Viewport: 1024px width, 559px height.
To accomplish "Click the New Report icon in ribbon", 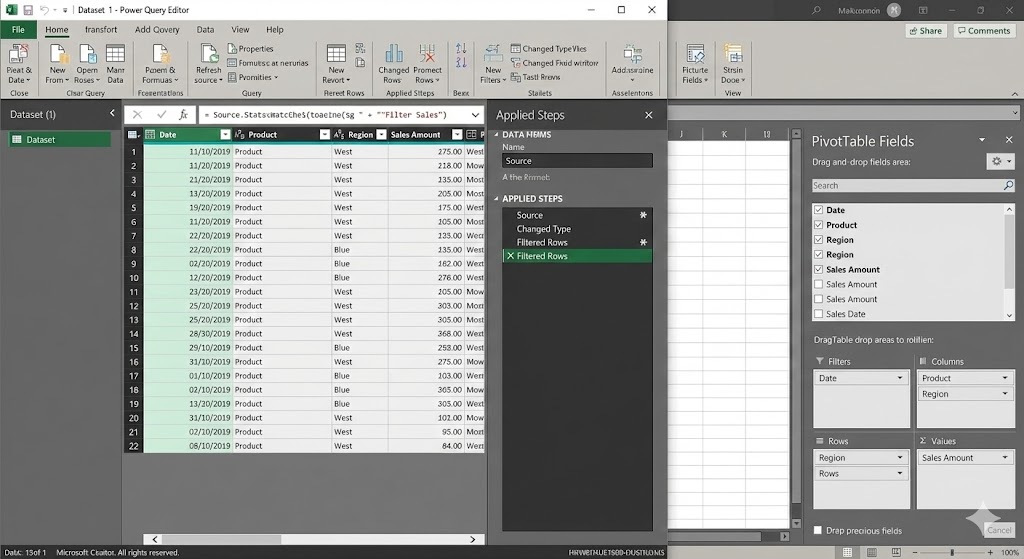I will [x=336, y=57].
